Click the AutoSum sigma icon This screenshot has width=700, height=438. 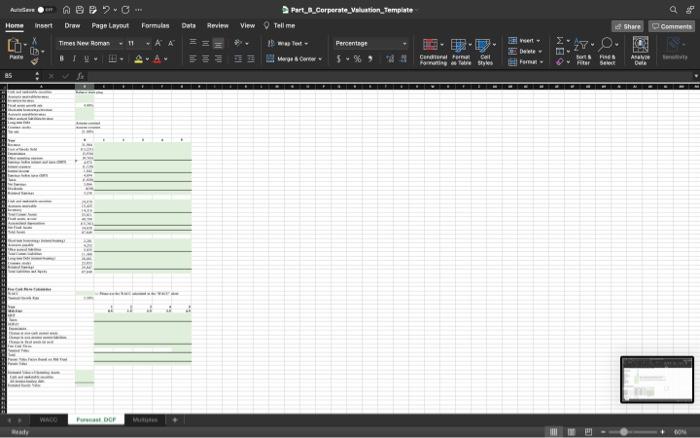tap(560, 41)
